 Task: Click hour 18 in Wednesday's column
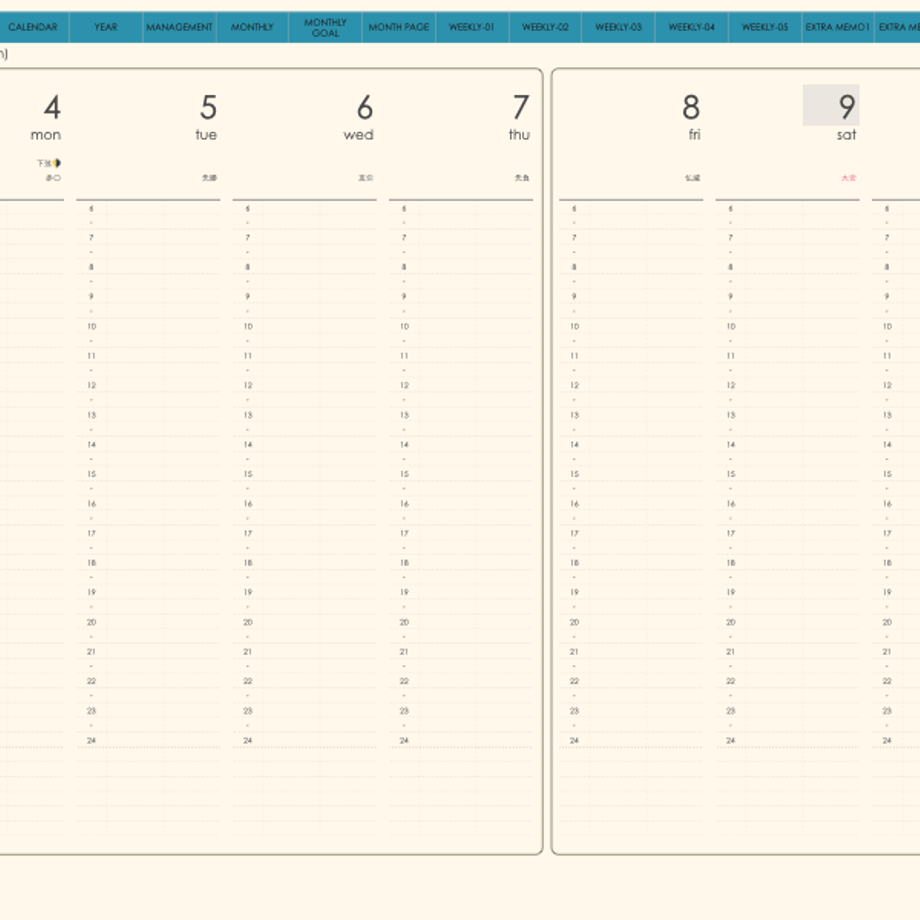click(248, 563)
